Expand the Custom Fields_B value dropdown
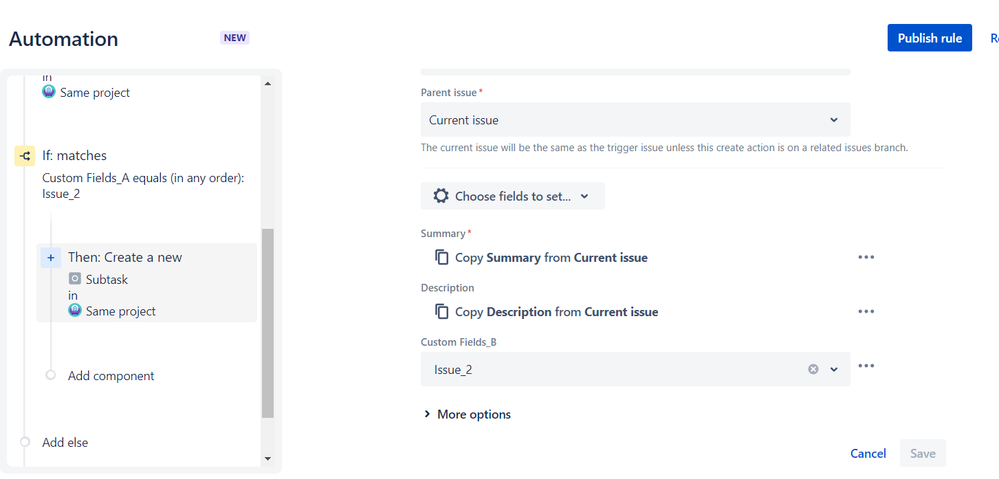Viewport: 999px width, 479px height. click(x=834, y=369)
